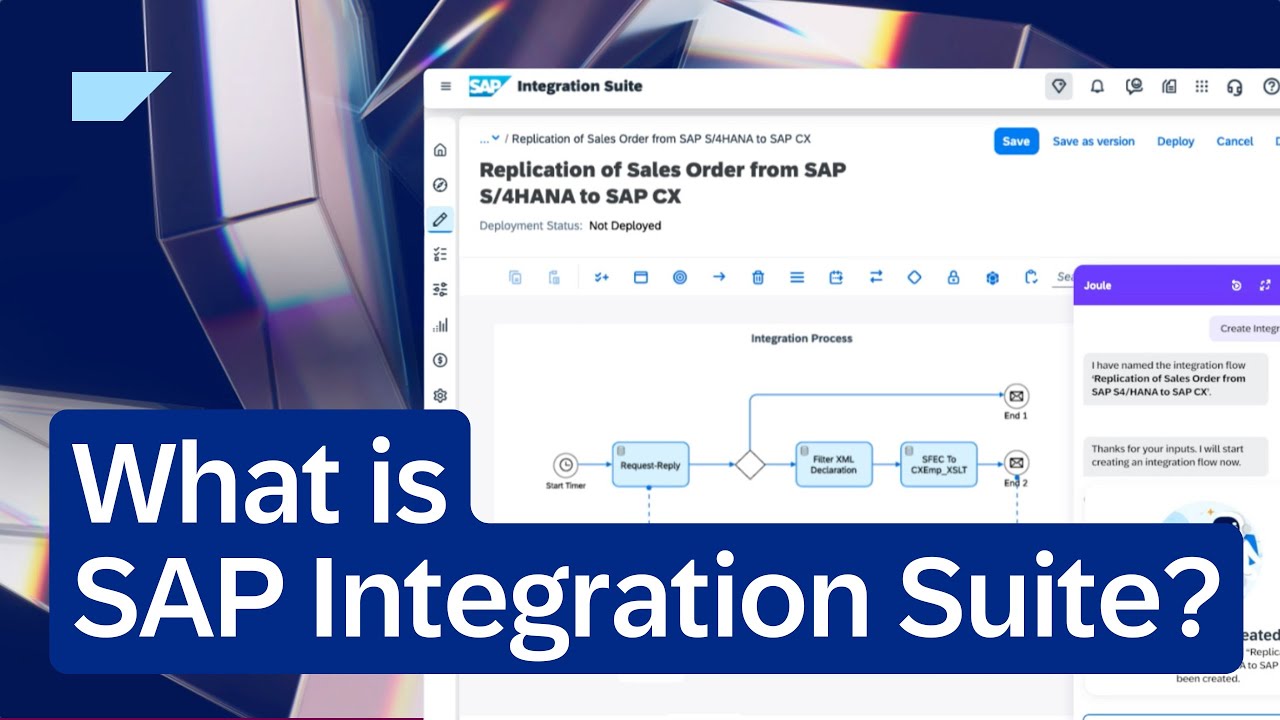Open the feedback chat icon in the header

click(1133, 87)
